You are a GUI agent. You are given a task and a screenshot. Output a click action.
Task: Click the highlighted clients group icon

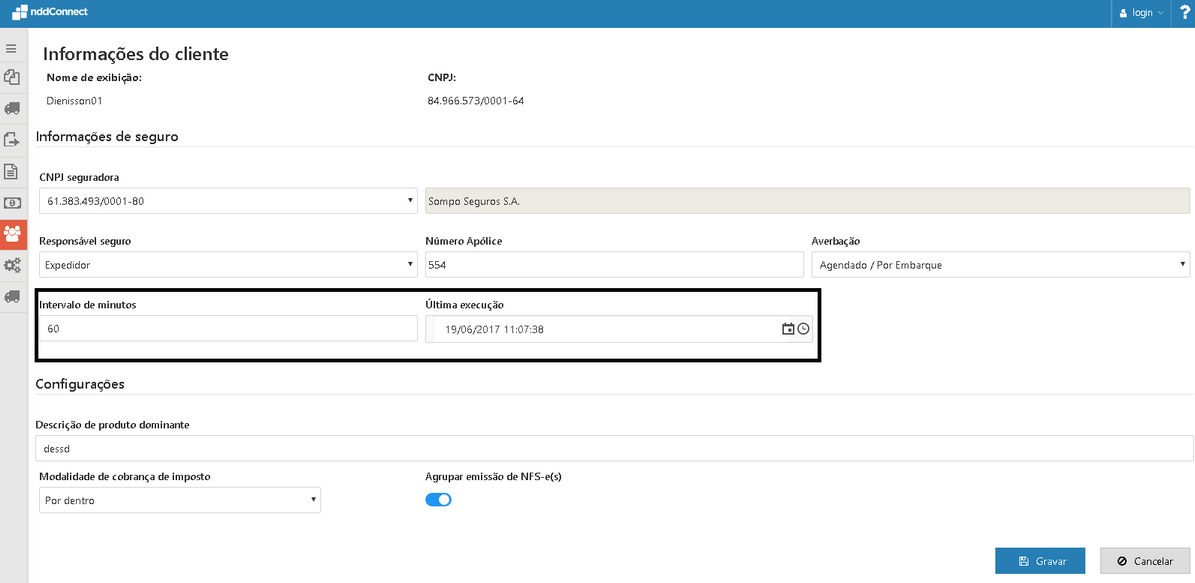point(13,234)
